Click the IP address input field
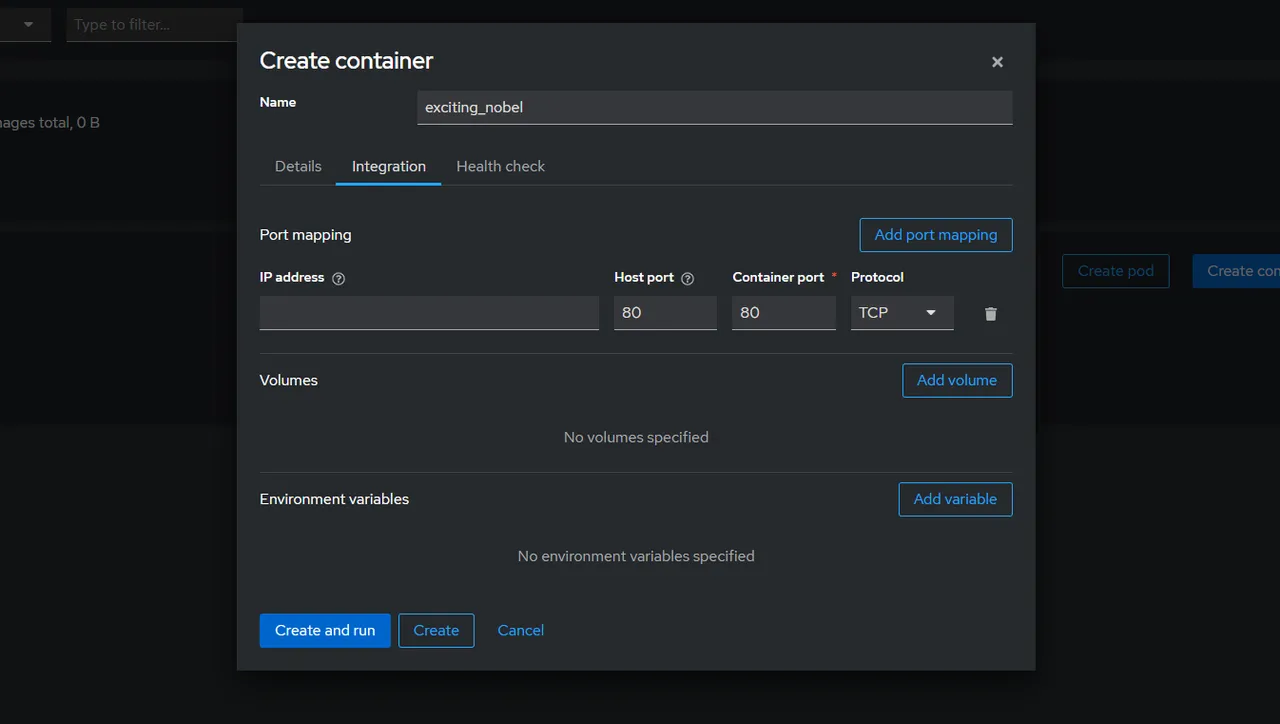The image size is (1280, 724). point(429,313)
